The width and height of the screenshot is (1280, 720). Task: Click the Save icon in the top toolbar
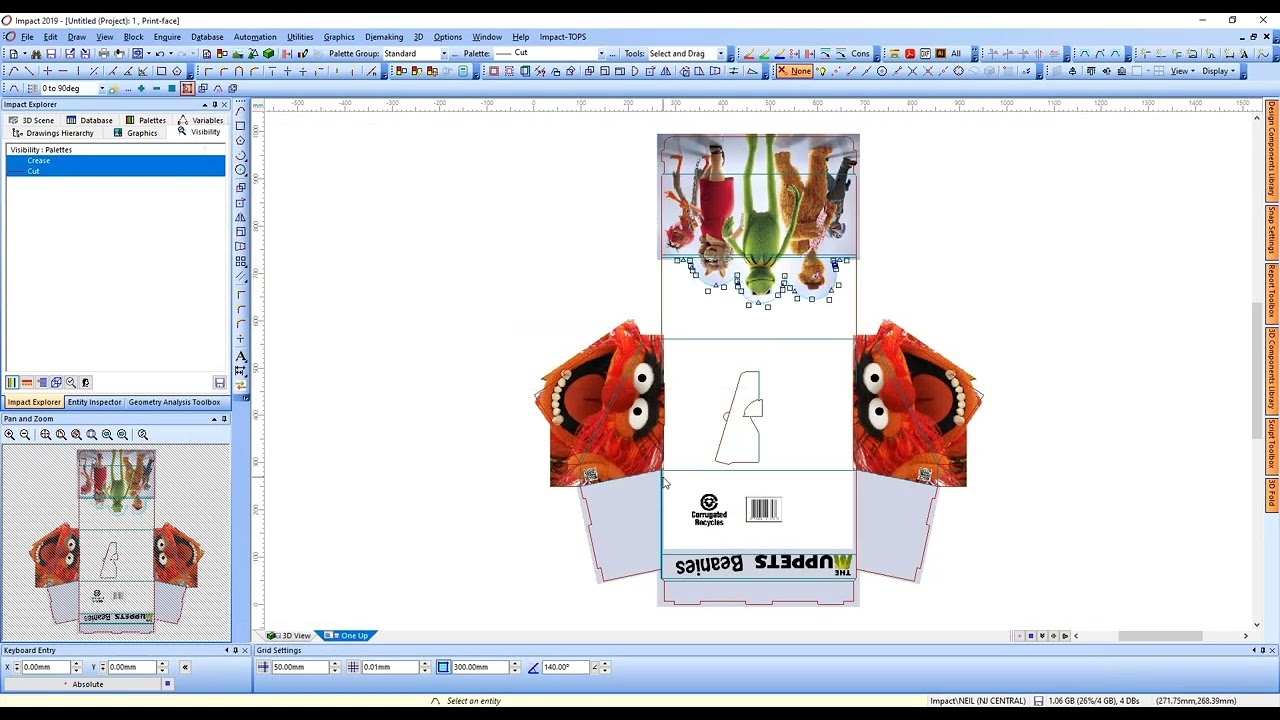coord(51,53)
